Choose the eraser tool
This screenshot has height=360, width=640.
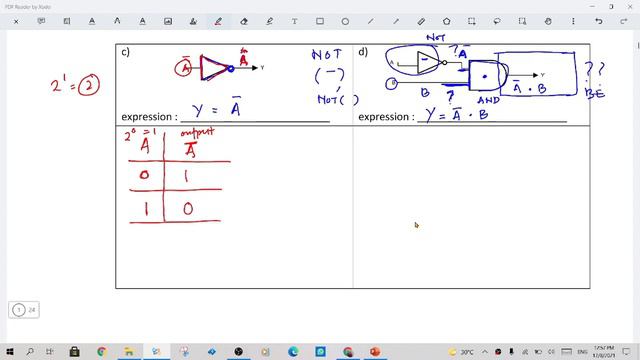(x=244, y=21)
